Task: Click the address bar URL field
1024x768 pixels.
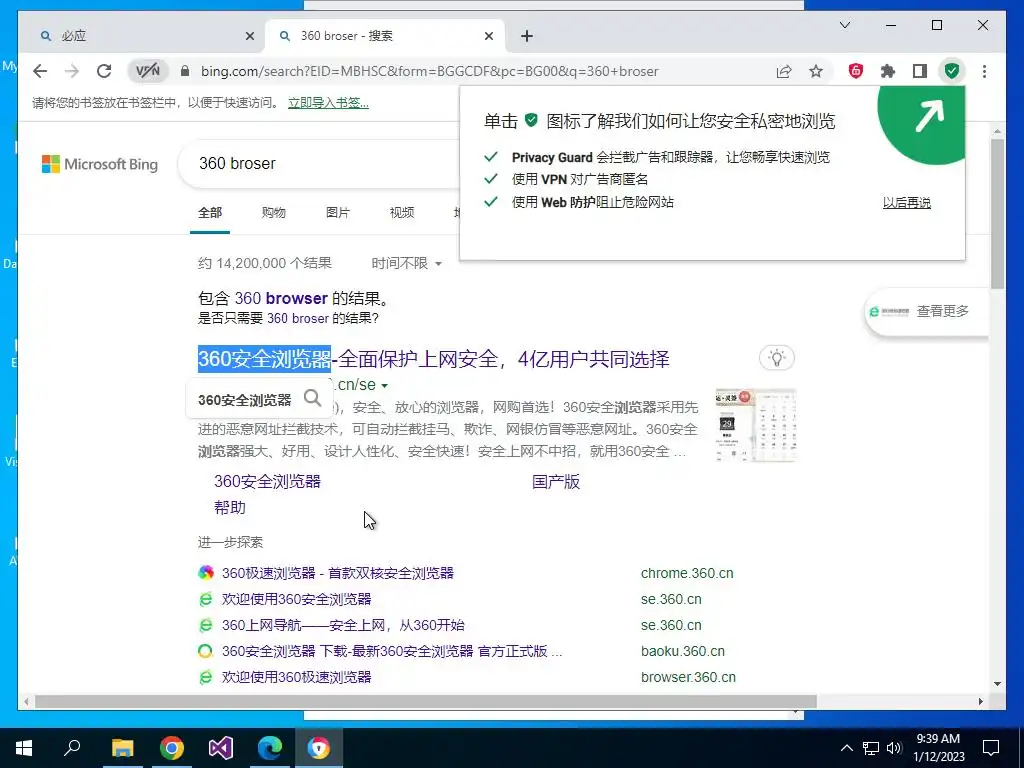Action: coord(429,71)
